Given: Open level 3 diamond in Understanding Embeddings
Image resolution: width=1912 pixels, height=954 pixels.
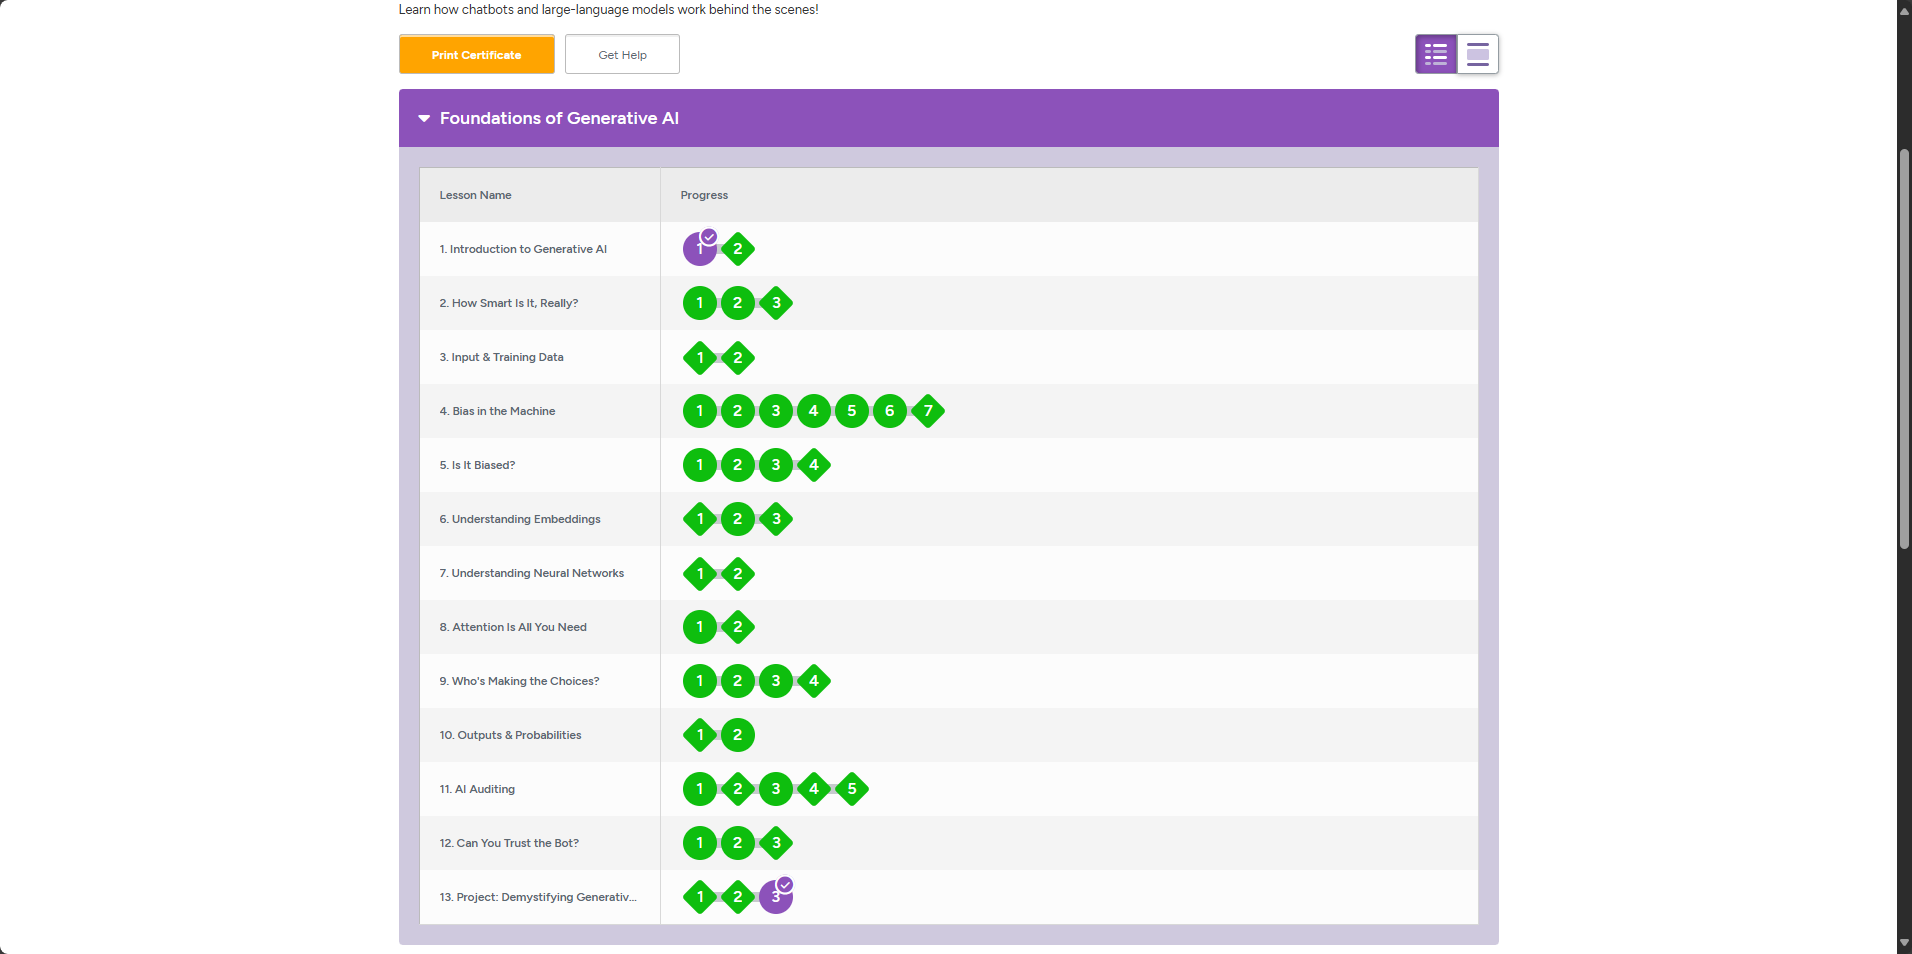Looking at the screenshot, I should click(x=776, y=519).
